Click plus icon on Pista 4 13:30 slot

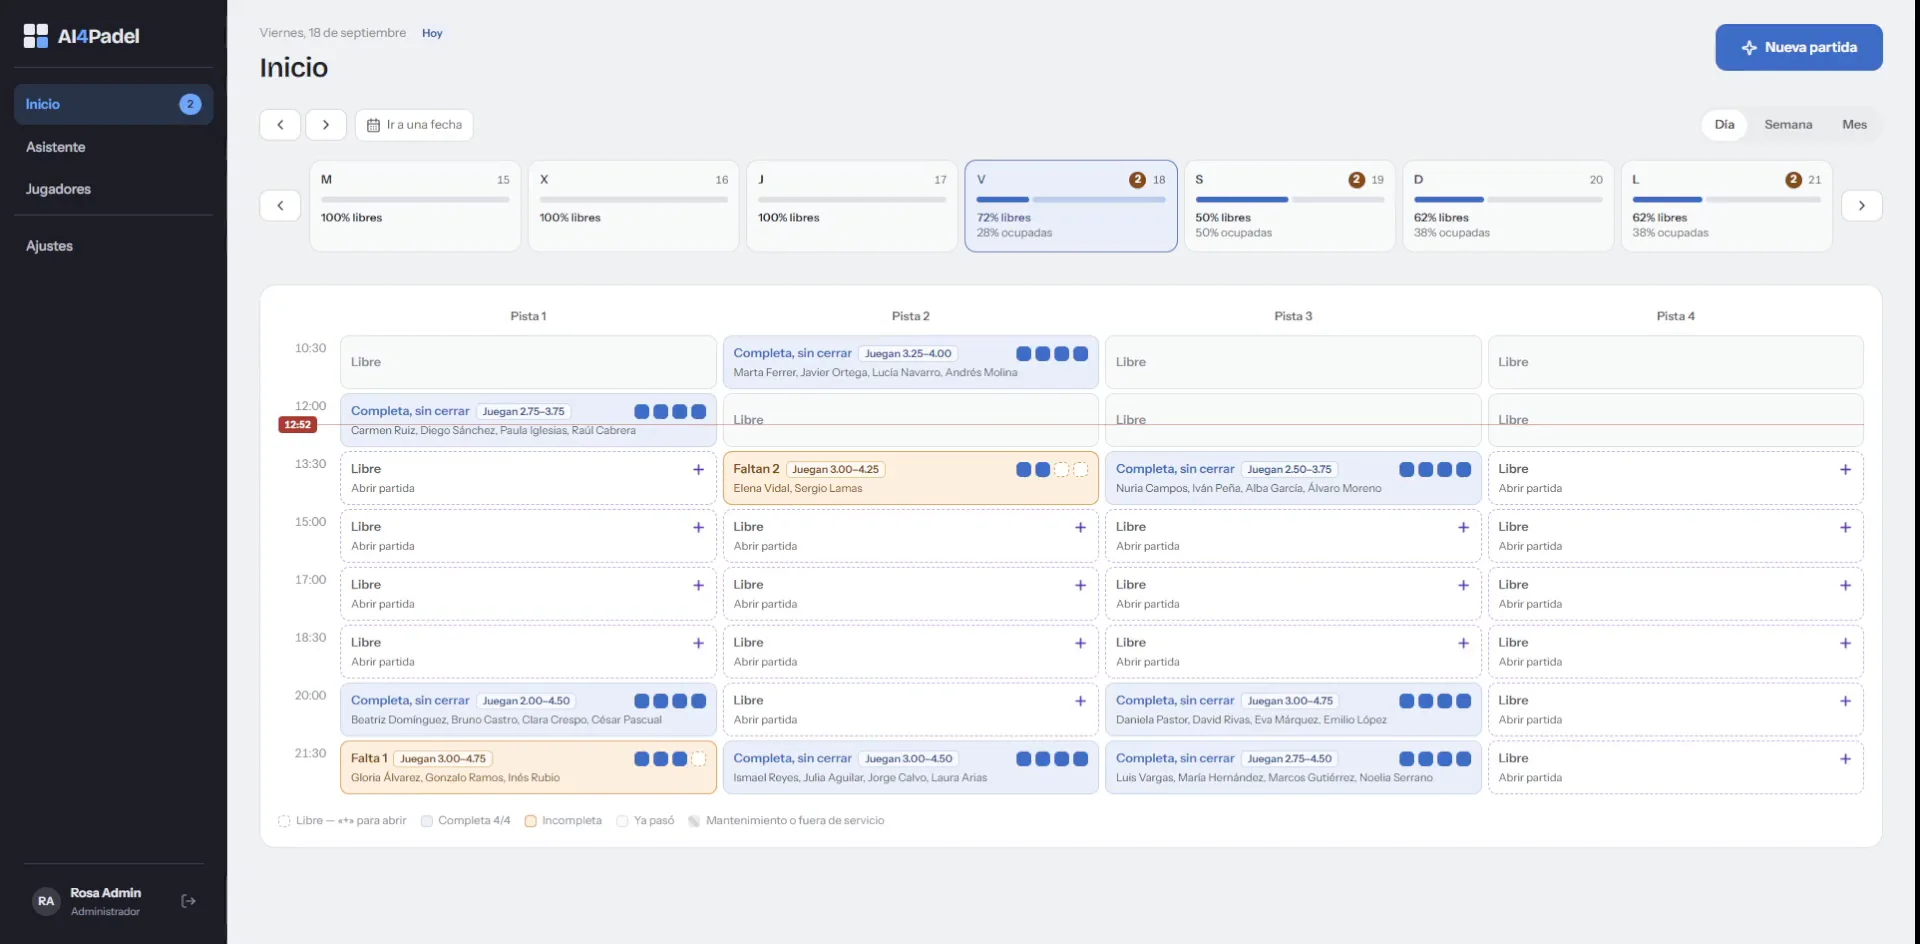tap(1845, 469)
